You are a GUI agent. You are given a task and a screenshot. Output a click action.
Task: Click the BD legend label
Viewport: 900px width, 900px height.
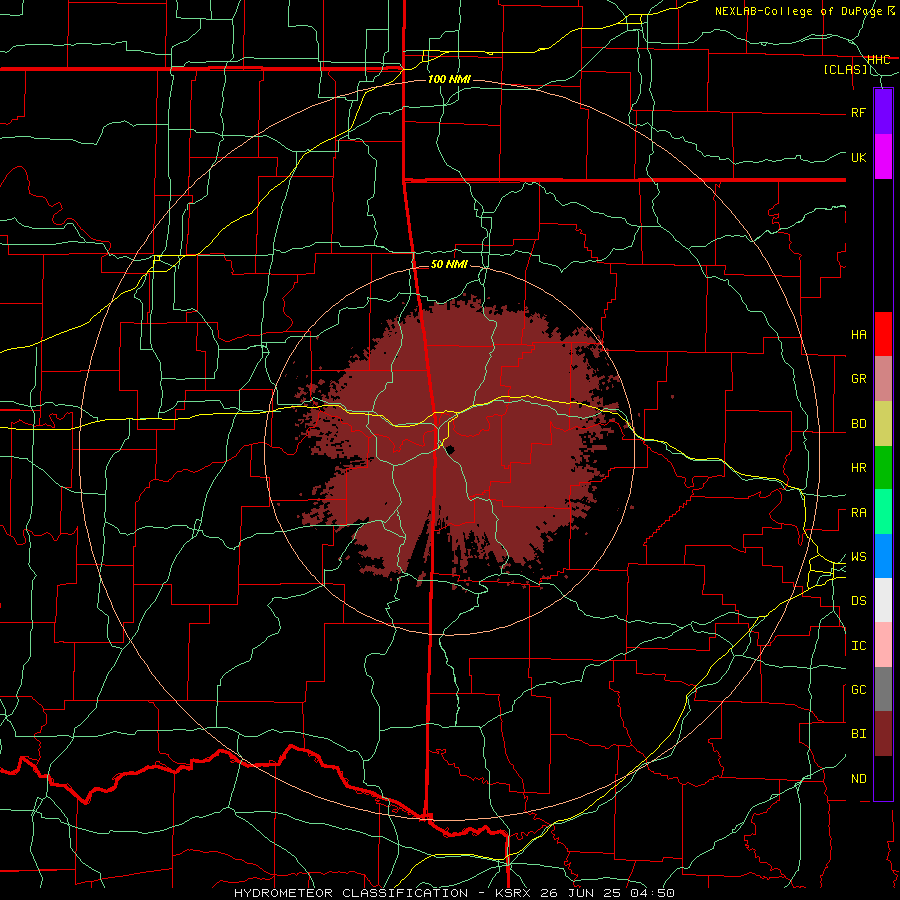tap(858, 424)
